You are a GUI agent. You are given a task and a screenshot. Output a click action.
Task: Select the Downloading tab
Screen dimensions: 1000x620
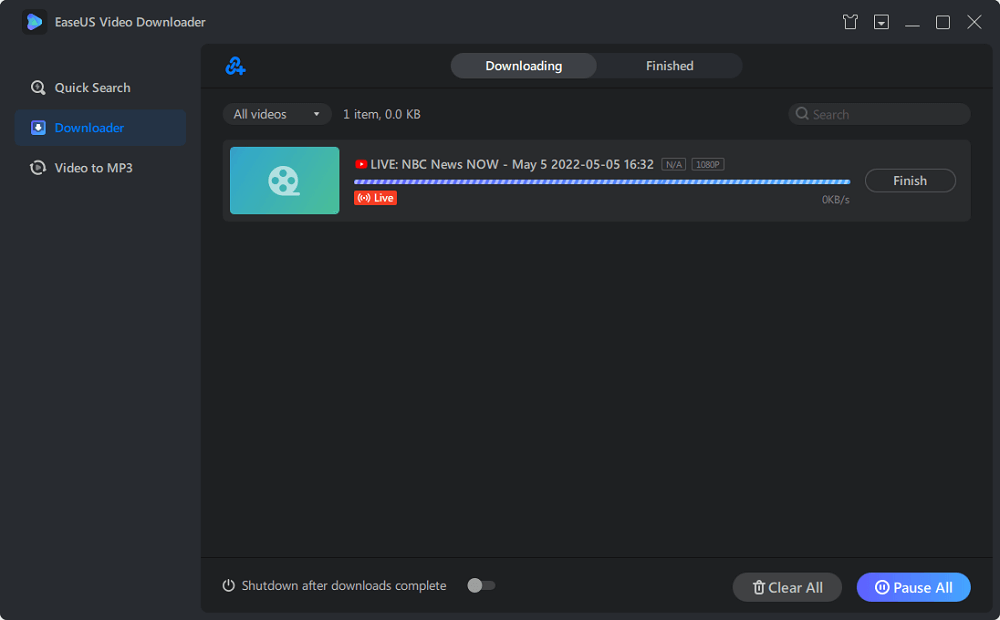[x=523, y=66]
